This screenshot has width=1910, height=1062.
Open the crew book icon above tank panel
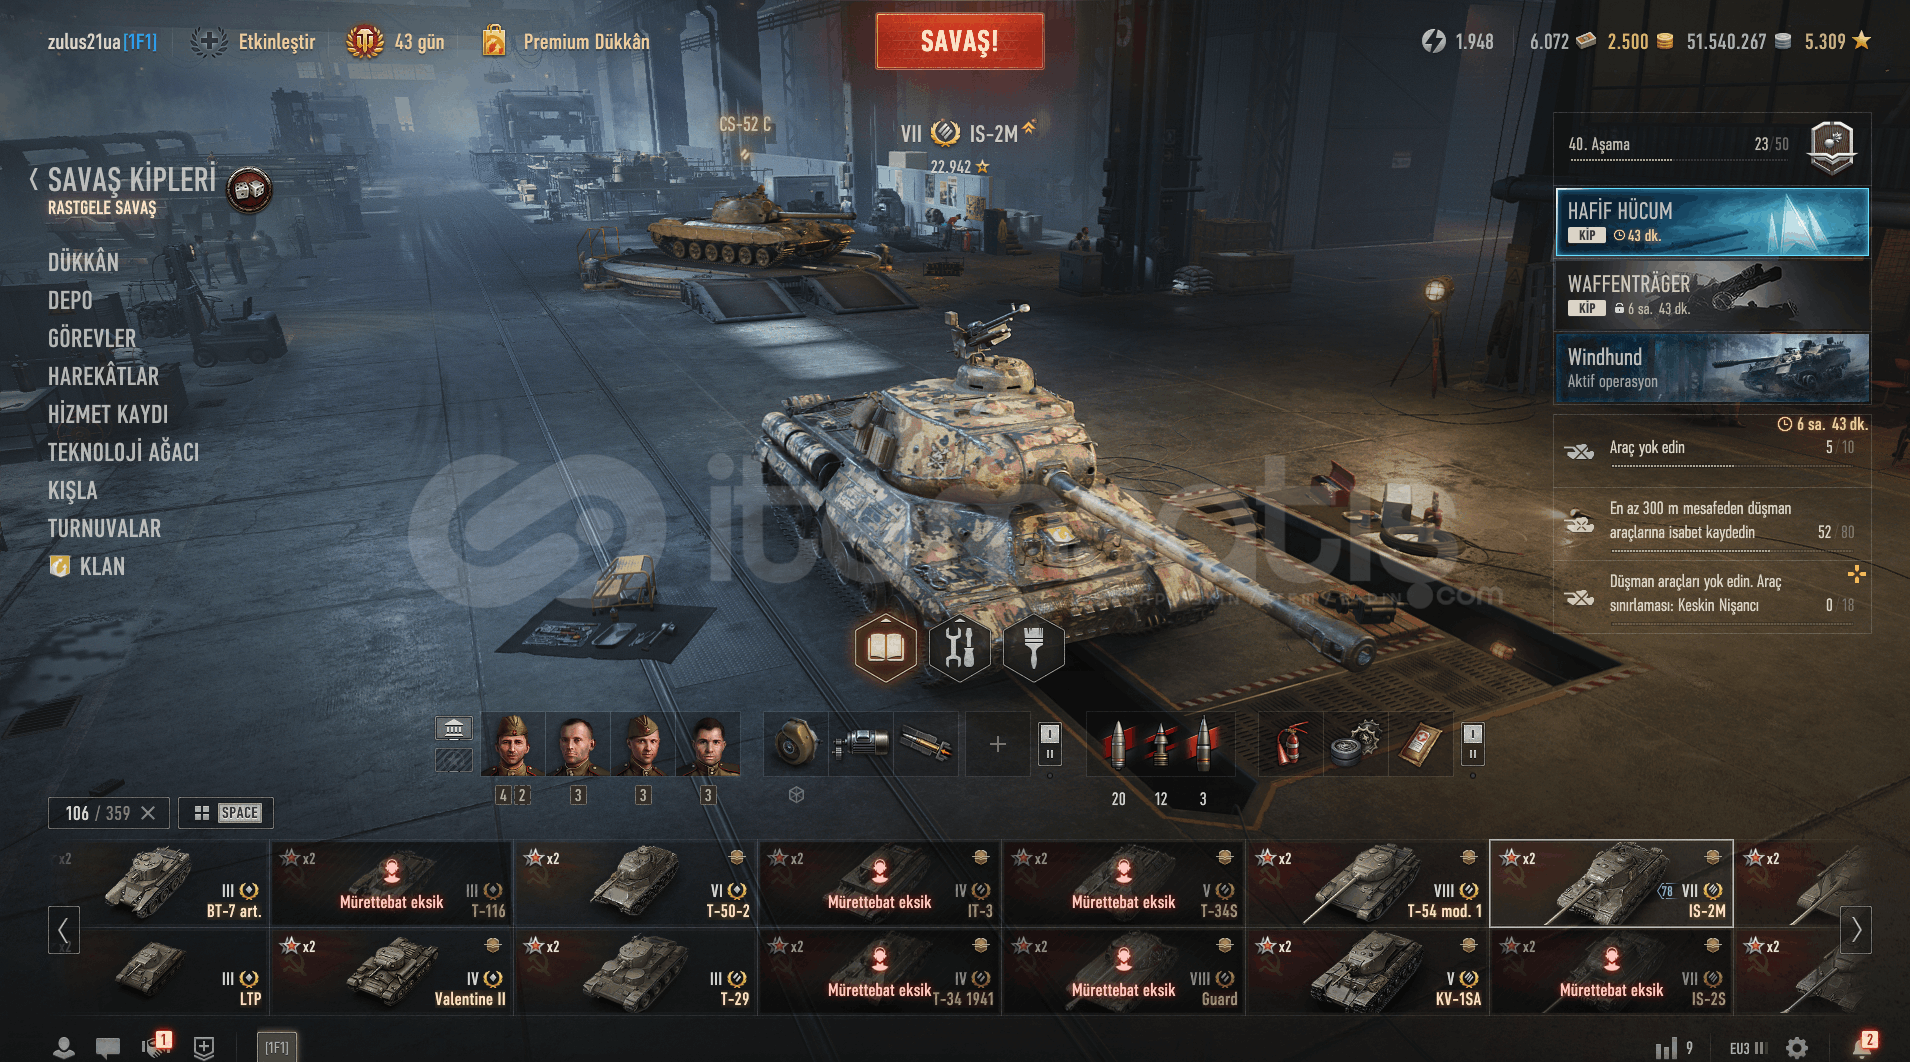click(x=885, y=648)
